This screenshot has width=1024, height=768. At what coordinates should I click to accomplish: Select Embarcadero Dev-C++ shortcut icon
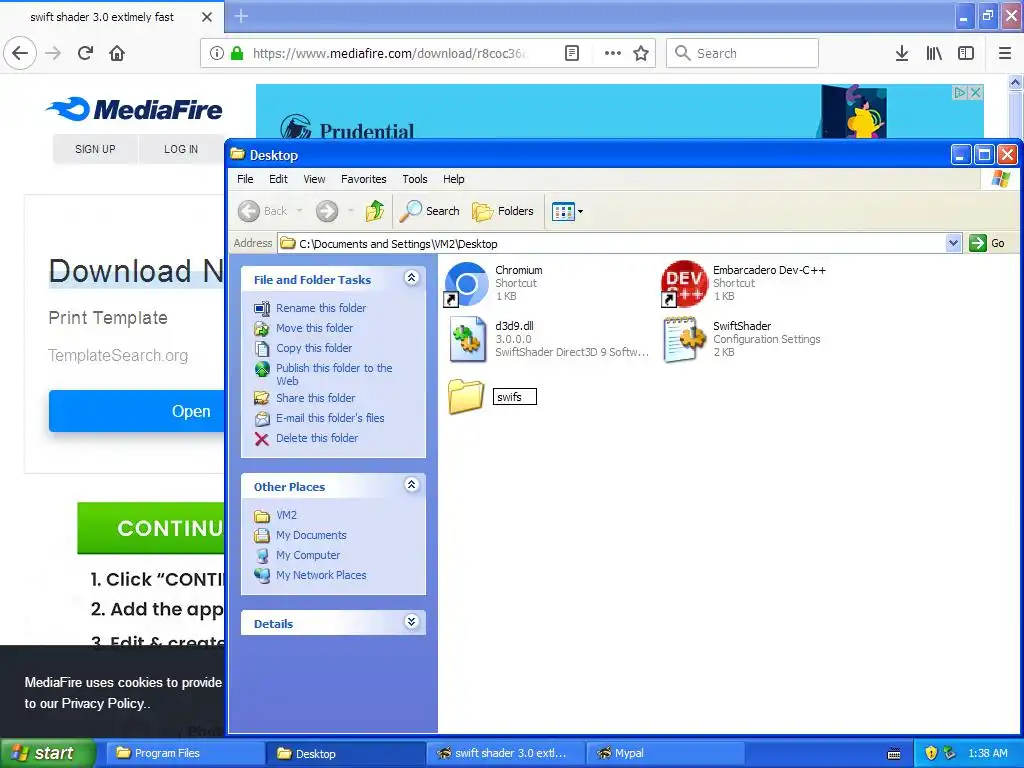(x=684, y=283)
